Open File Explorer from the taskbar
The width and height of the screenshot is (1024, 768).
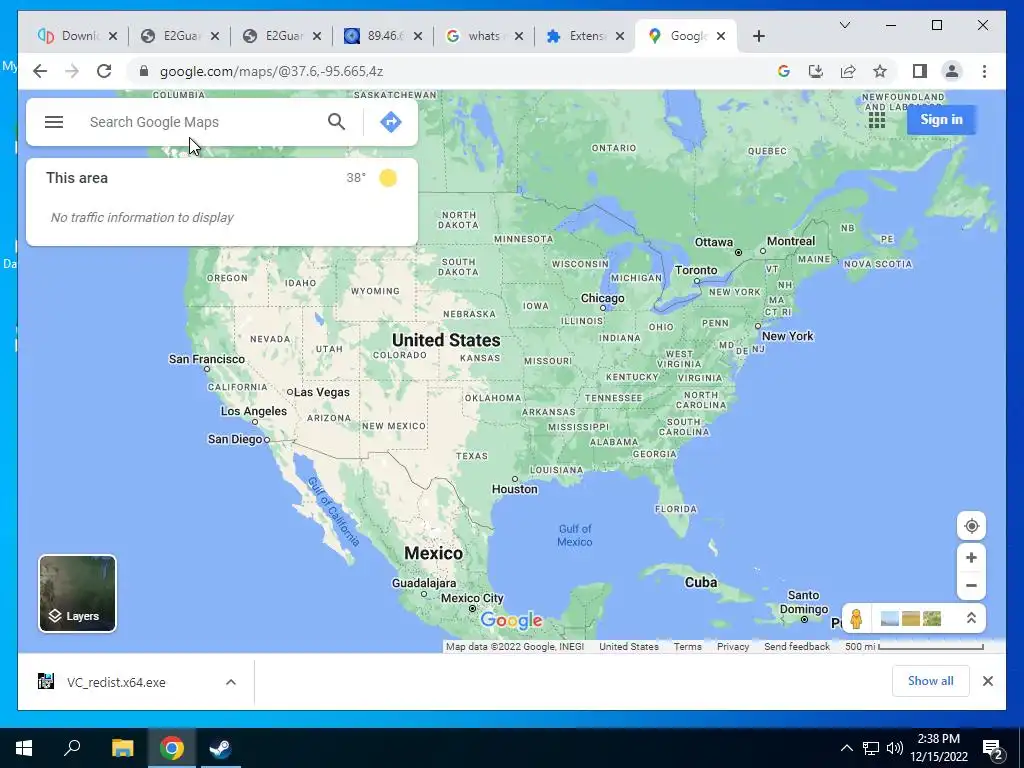pyautogui.click(x=122, y=748)
